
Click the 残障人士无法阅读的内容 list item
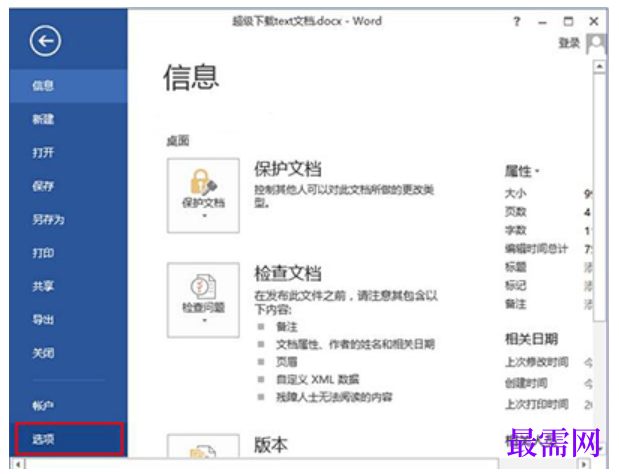tap(334, 397)
